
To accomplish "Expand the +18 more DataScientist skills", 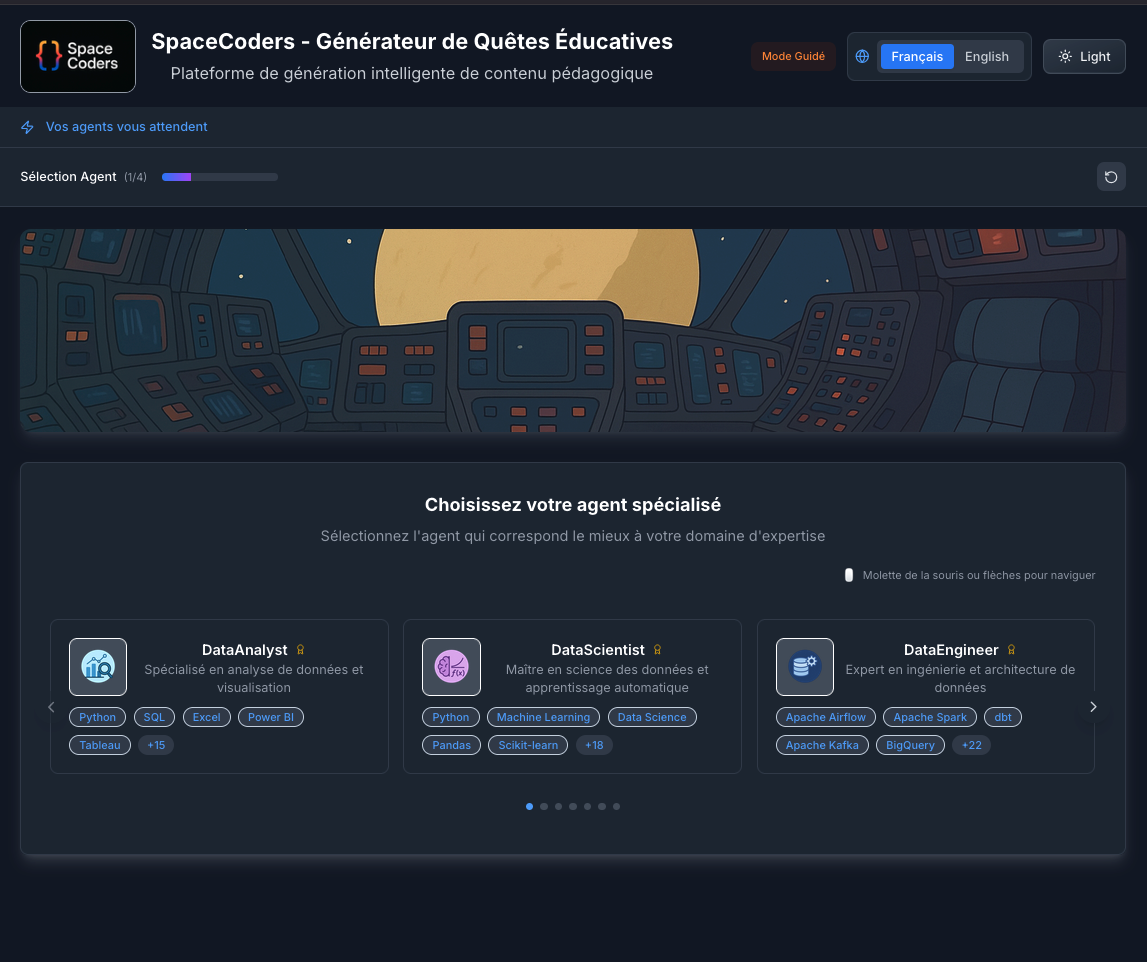I will 594,745.
